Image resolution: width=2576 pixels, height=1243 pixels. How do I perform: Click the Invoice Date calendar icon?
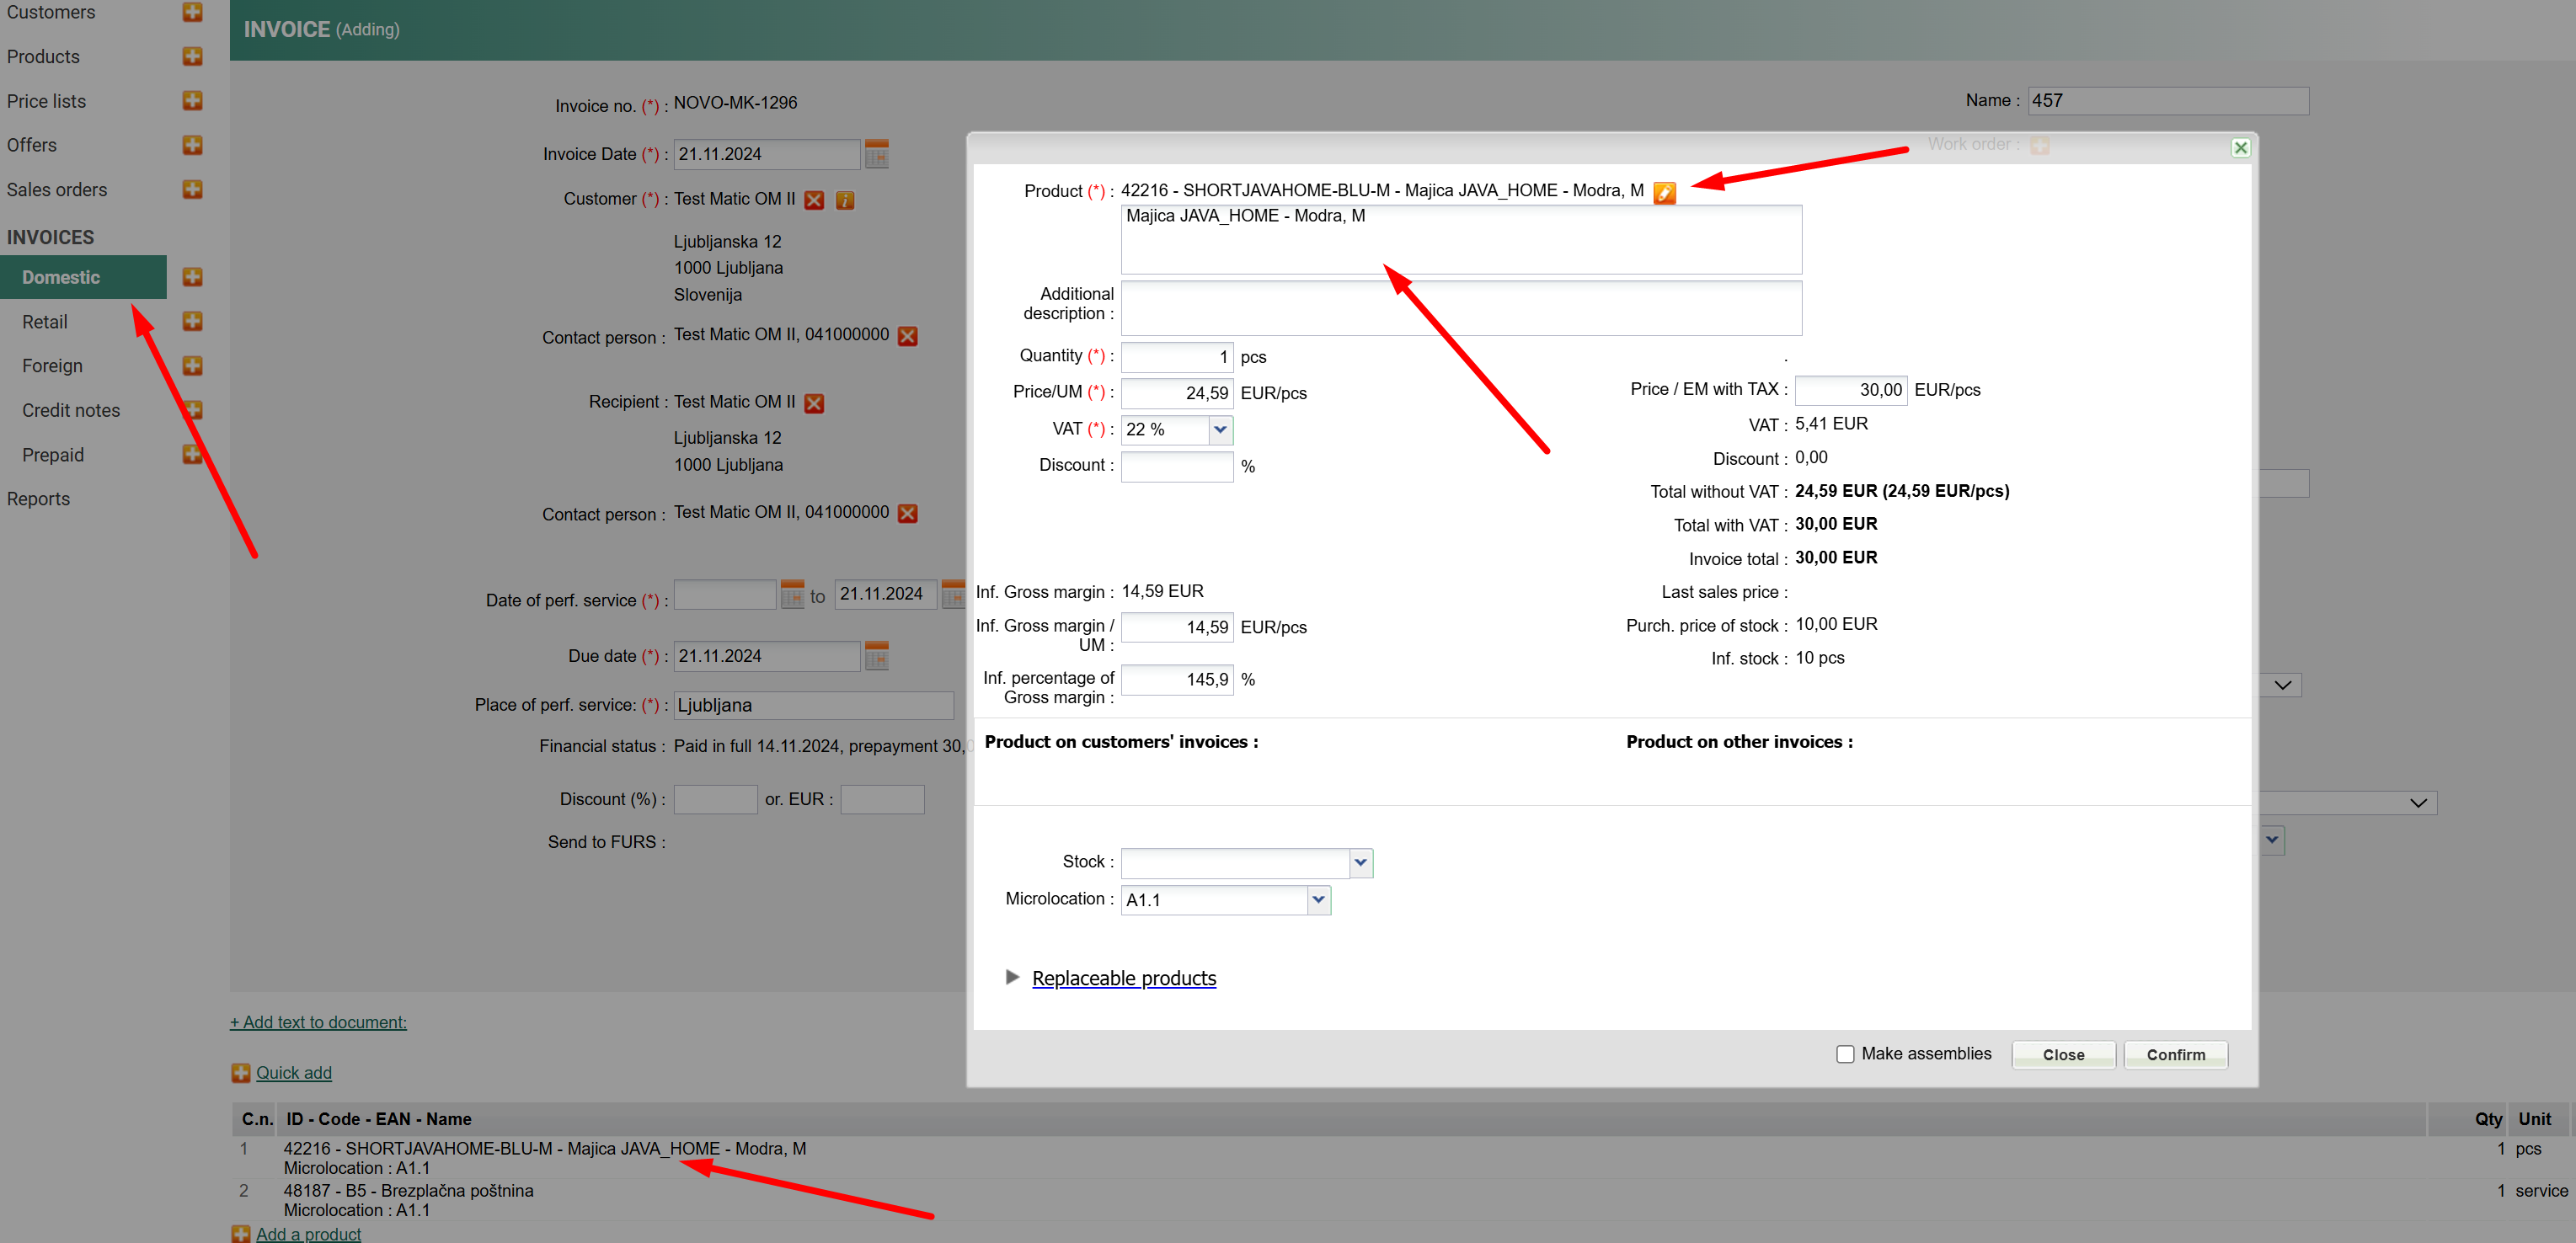pyautogui.click(x=876, y=154)
